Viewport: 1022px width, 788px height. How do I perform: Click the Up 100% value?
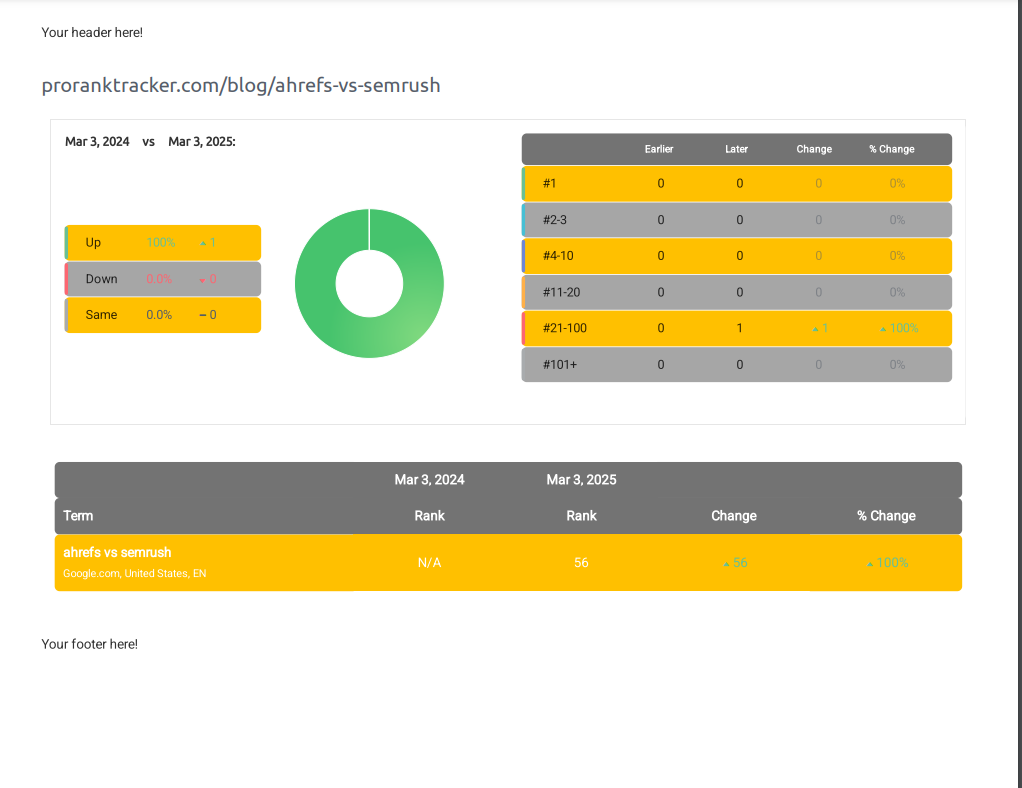pos(161,242)
